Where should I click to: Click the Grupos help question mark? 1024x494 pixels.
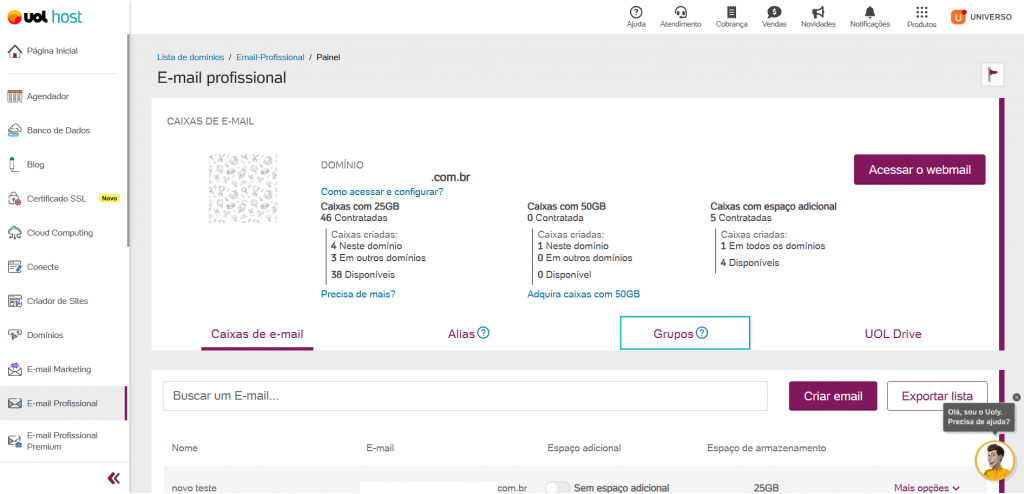[701, 333]
